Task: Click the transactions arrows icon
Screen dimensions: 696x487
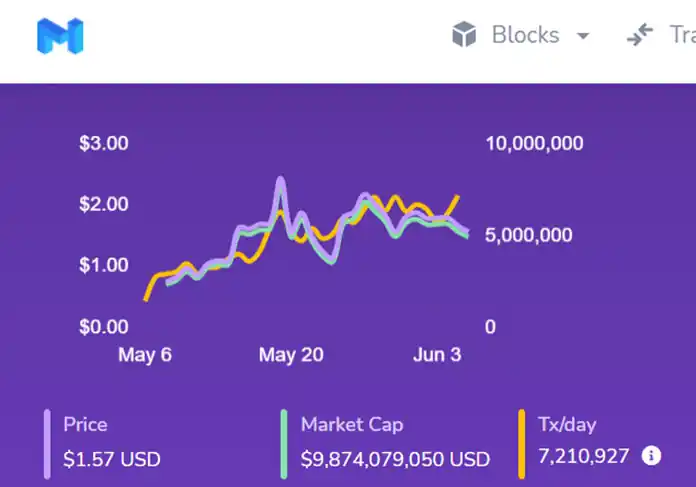Action: coord(640,36)
